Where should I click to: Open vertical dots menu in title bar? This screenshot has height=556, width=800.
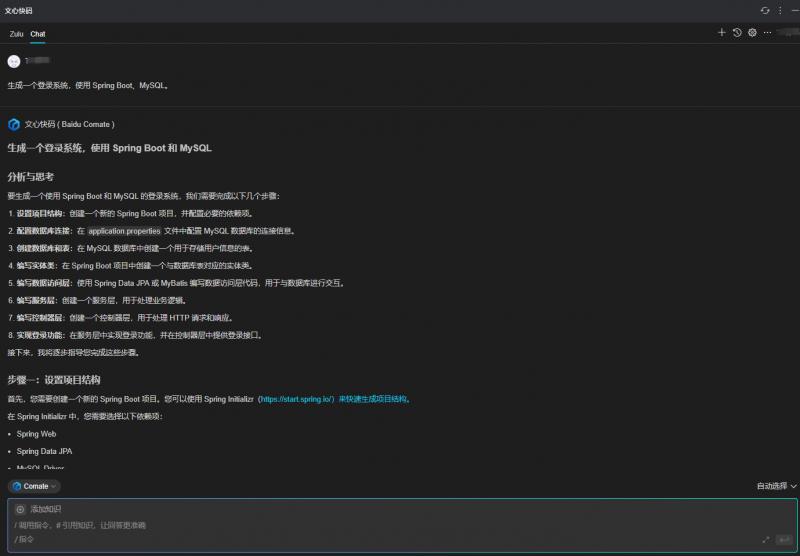tap(780, 10)
